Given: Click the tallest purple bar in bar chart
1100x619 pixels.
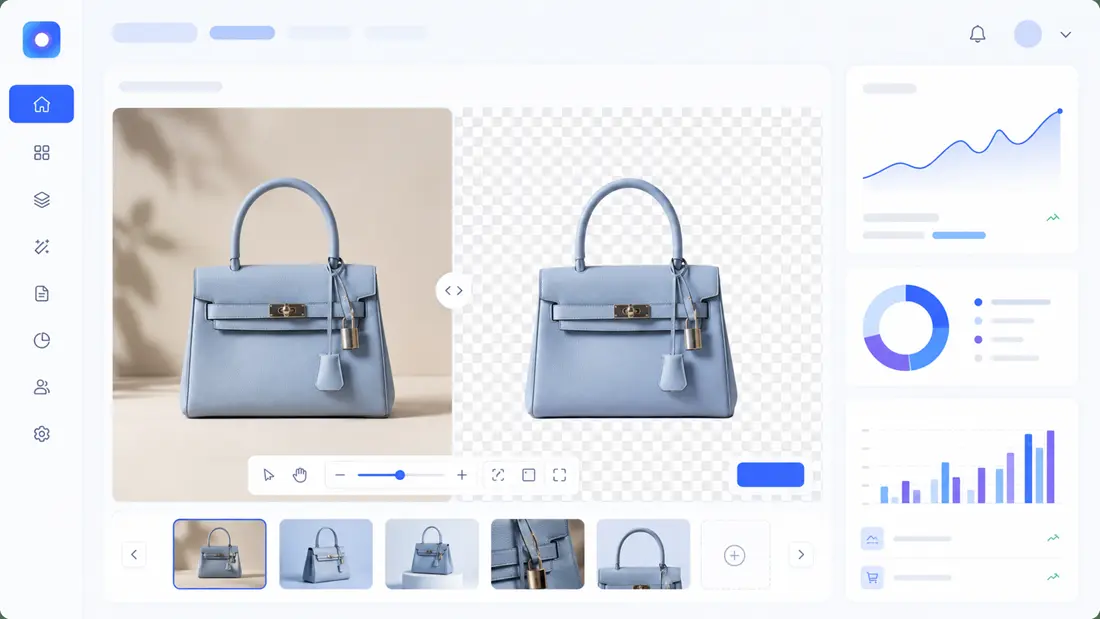Looking at the screenshot, I should [x=1050, y=467].
